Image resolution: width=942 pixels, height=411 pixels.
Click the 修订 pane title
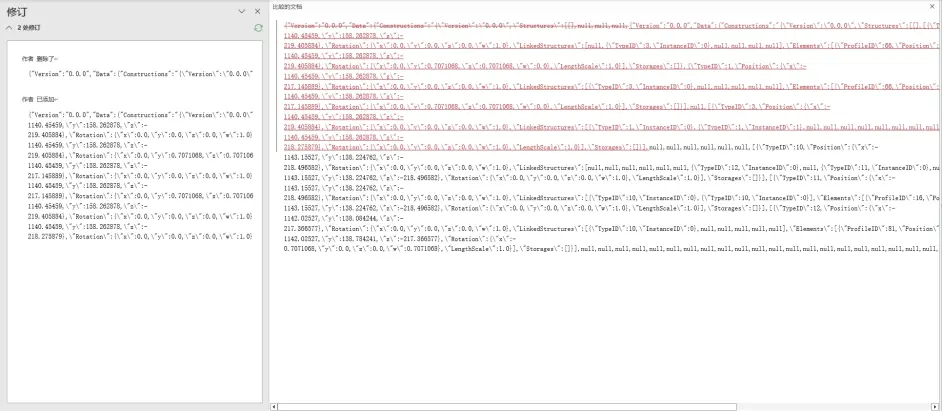click(x=17, y=11)
